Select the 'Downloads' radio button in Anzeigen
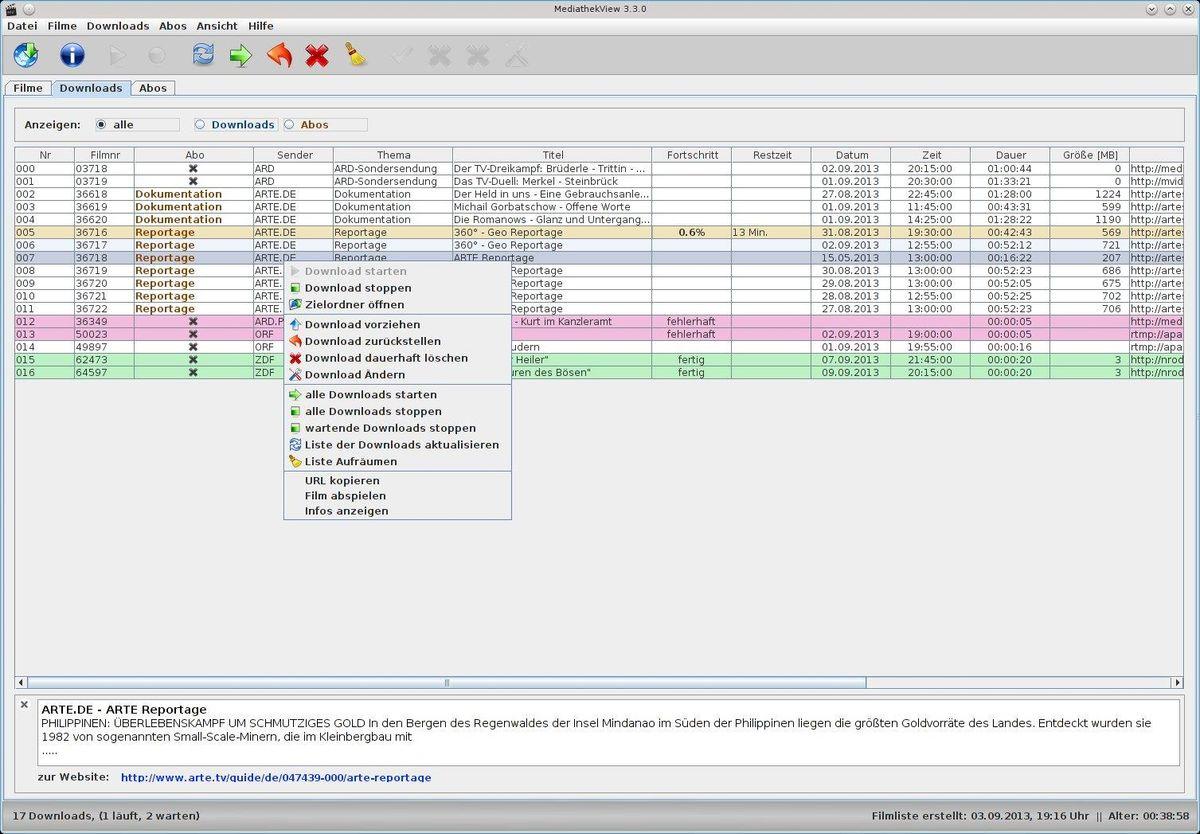1200x834 pixels. pos(200,125)
